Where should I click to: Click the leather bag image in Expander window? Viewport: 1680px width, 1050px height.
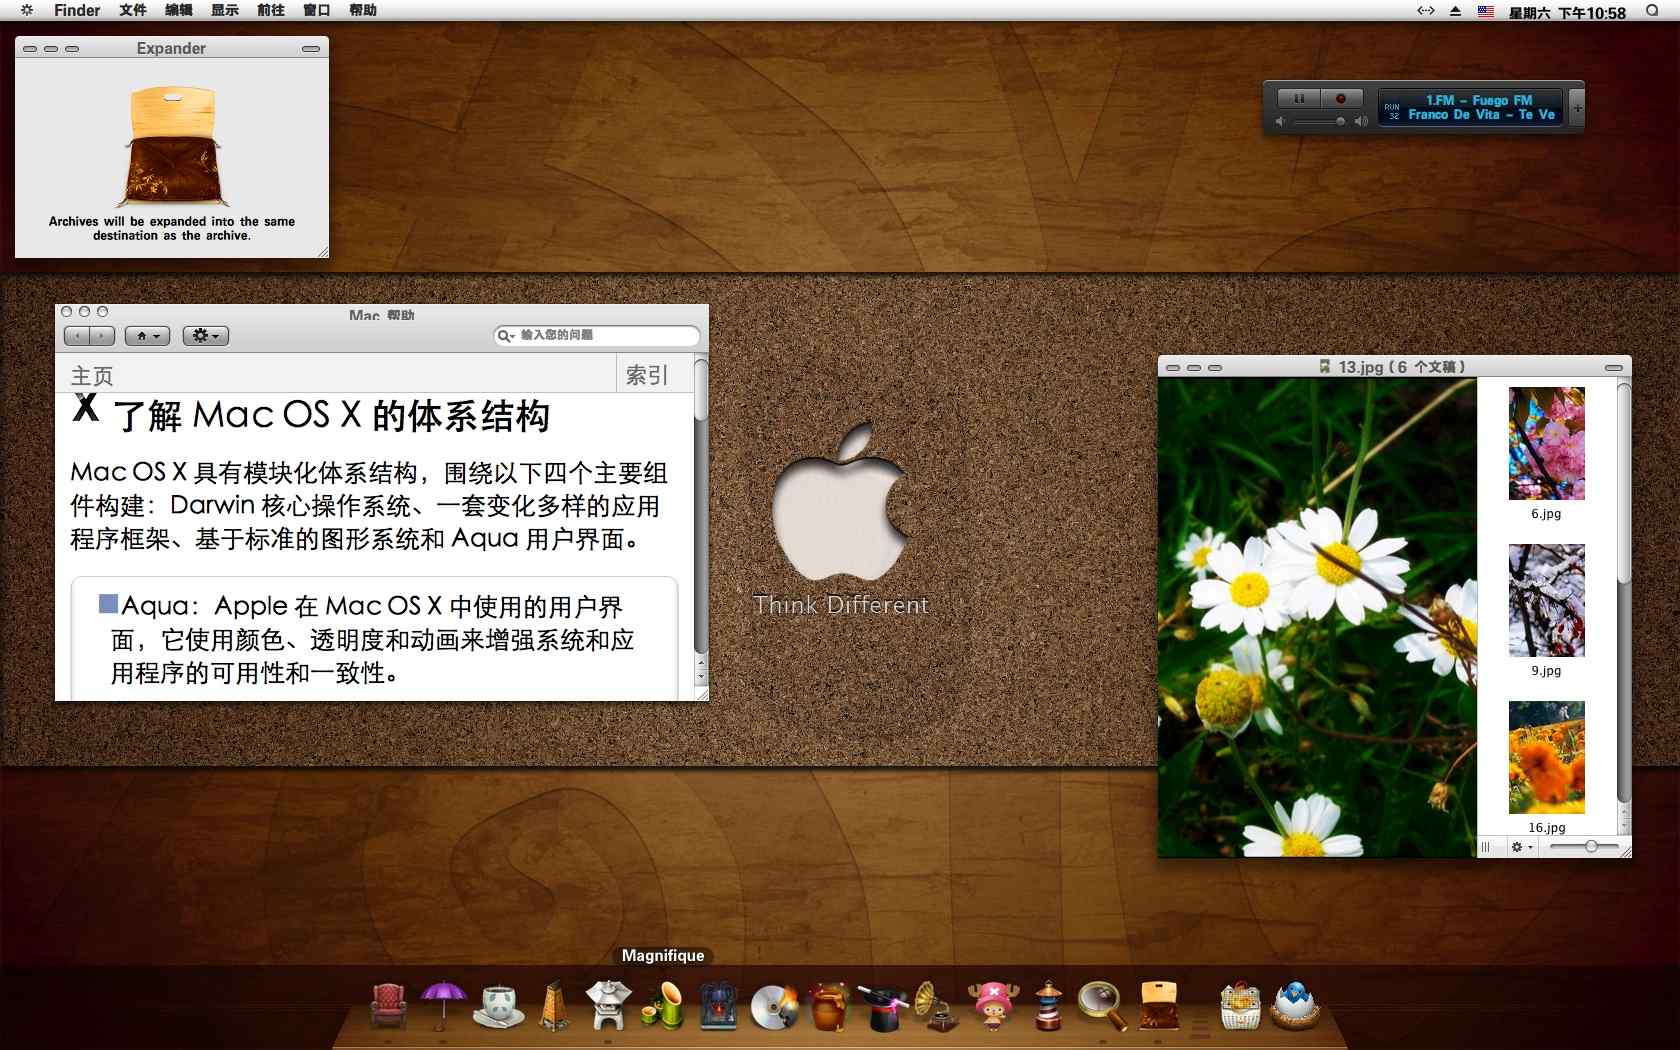[x=172, y=145]
